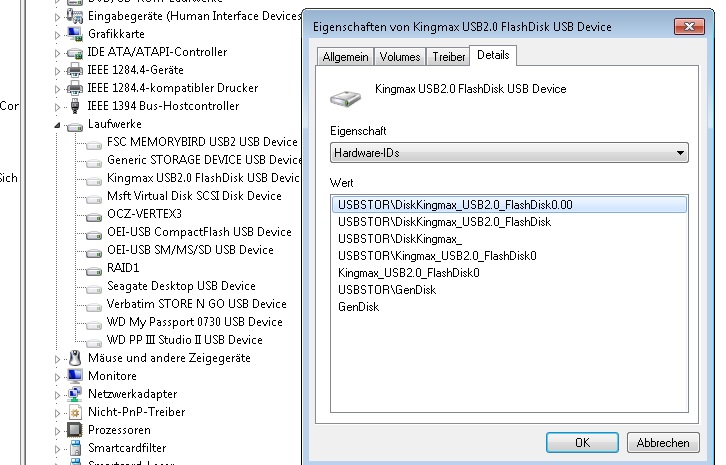
Task: Click the Monitore category icon
Action: click(74, 376)
